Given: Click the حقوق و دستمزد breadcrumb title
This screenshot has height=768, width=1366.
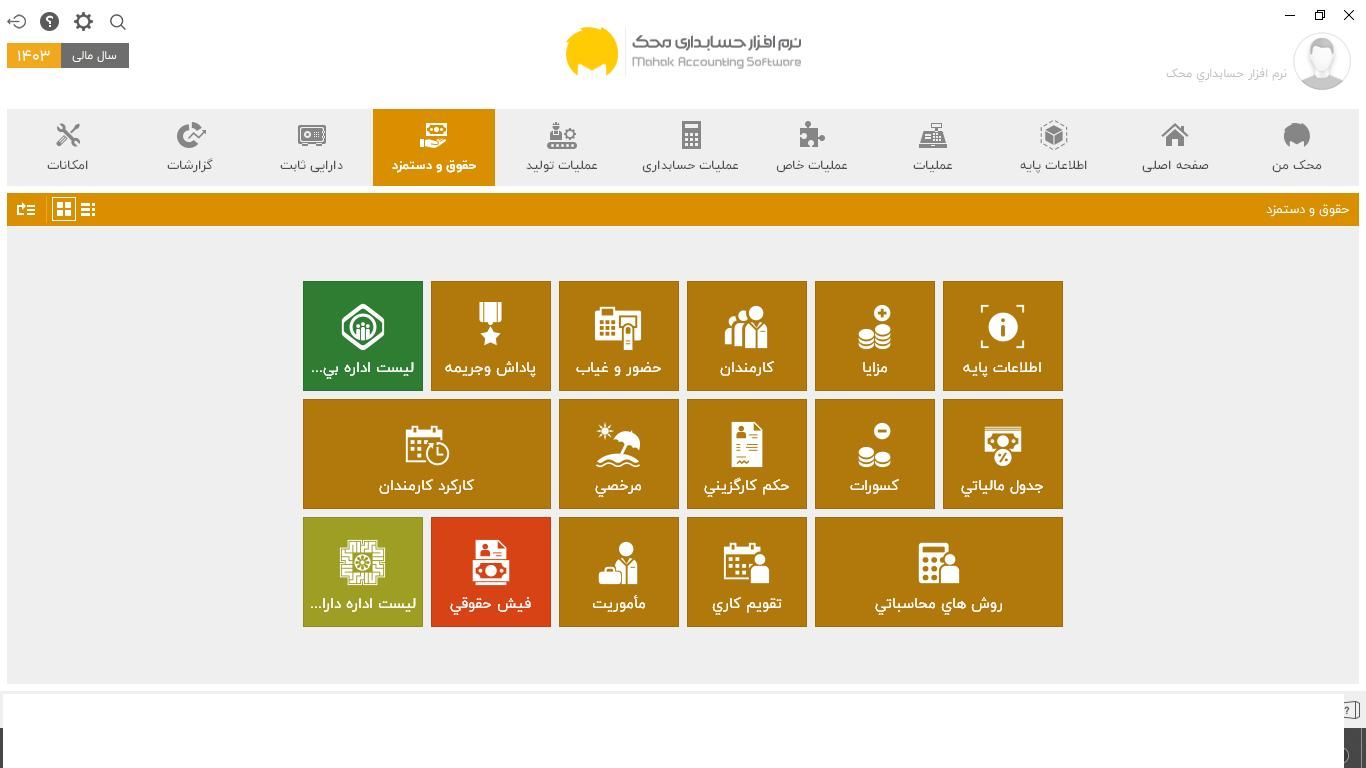Looking at the screenshot, I should pos(1307,209).
